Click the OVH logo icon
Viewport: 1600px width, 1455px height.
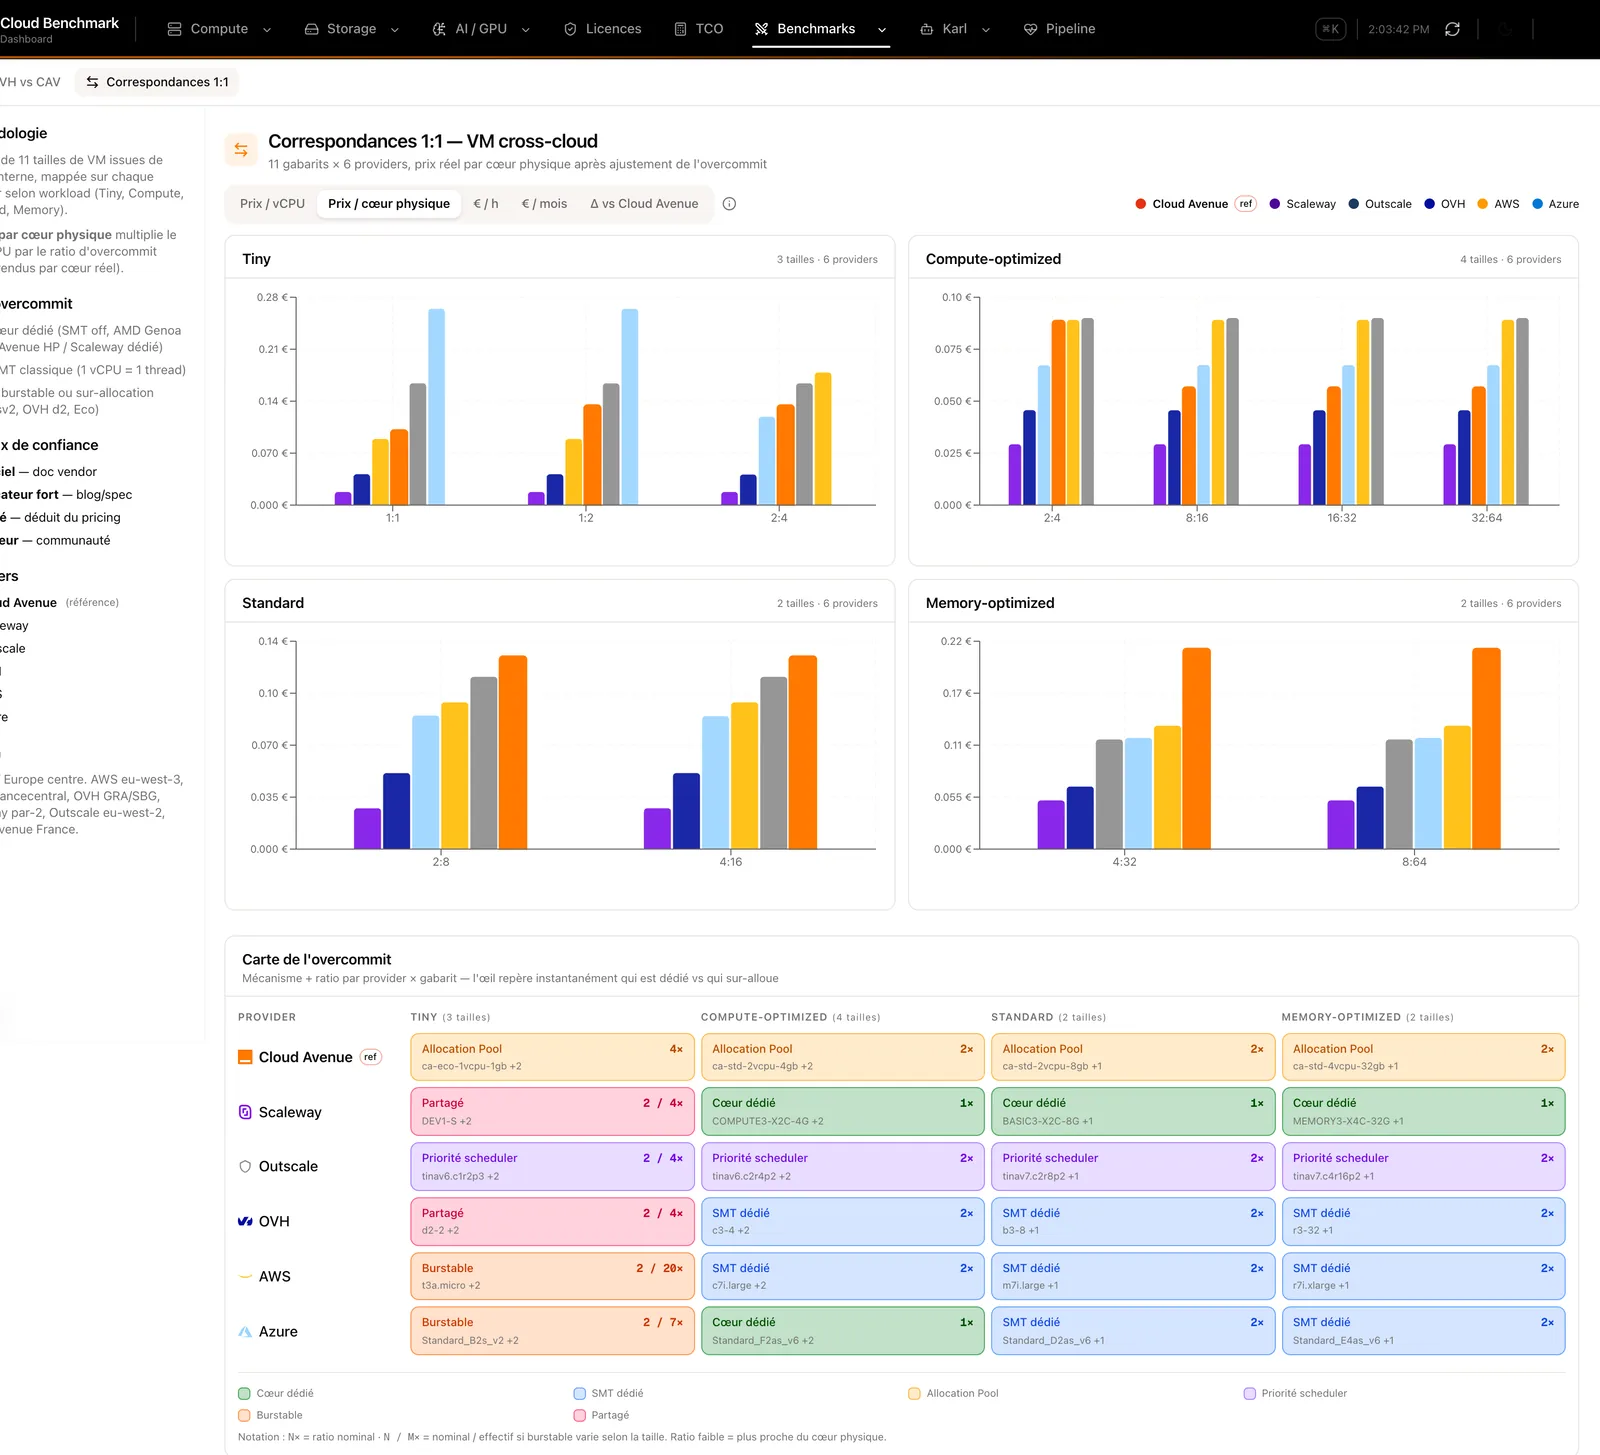pos(245,1221)
